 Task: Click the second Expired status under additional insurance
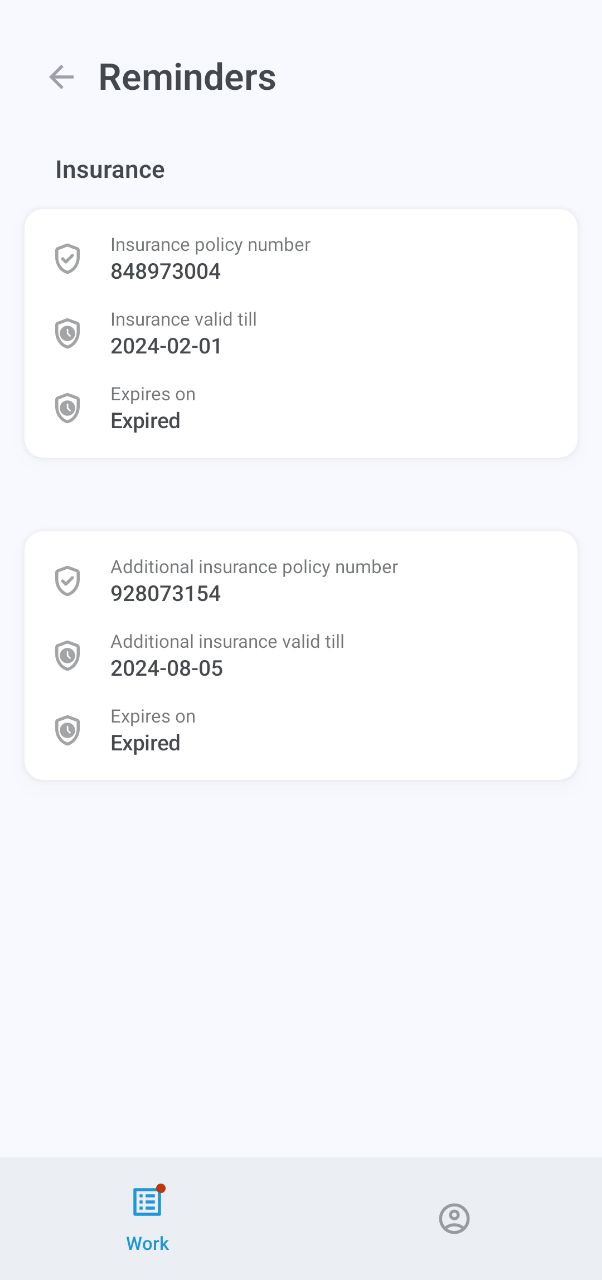145,743
